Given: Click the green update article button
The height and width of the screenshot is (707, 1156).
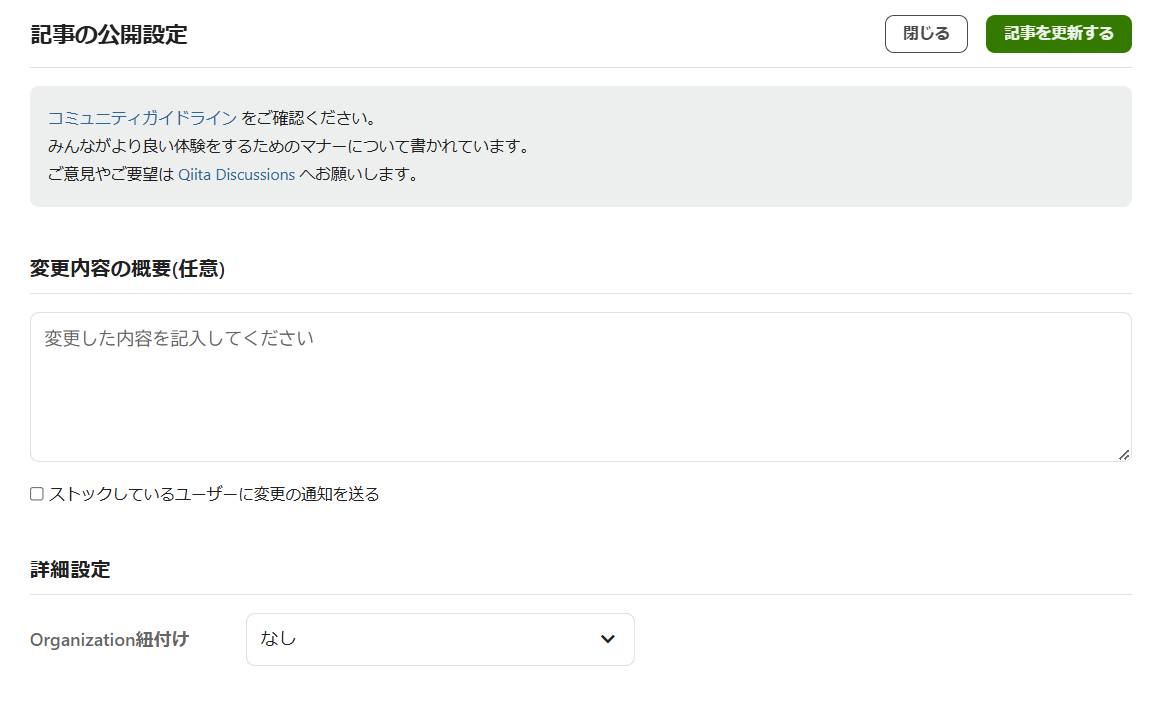Looking at the screenshot, I should click(x=1058, y=33).
